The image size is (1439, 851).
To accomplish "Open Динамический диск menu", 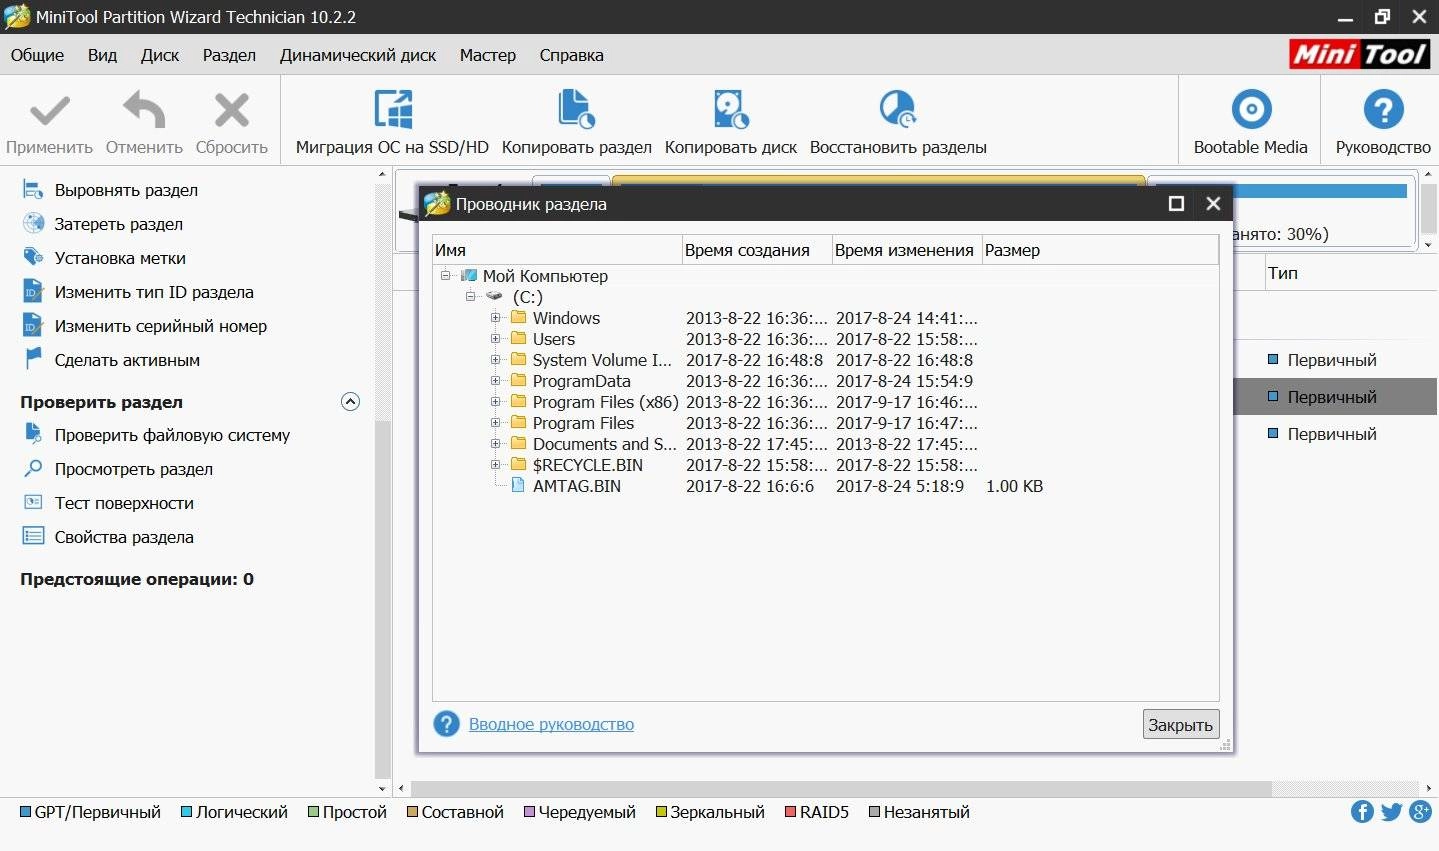I will click(x=358, y=55).
